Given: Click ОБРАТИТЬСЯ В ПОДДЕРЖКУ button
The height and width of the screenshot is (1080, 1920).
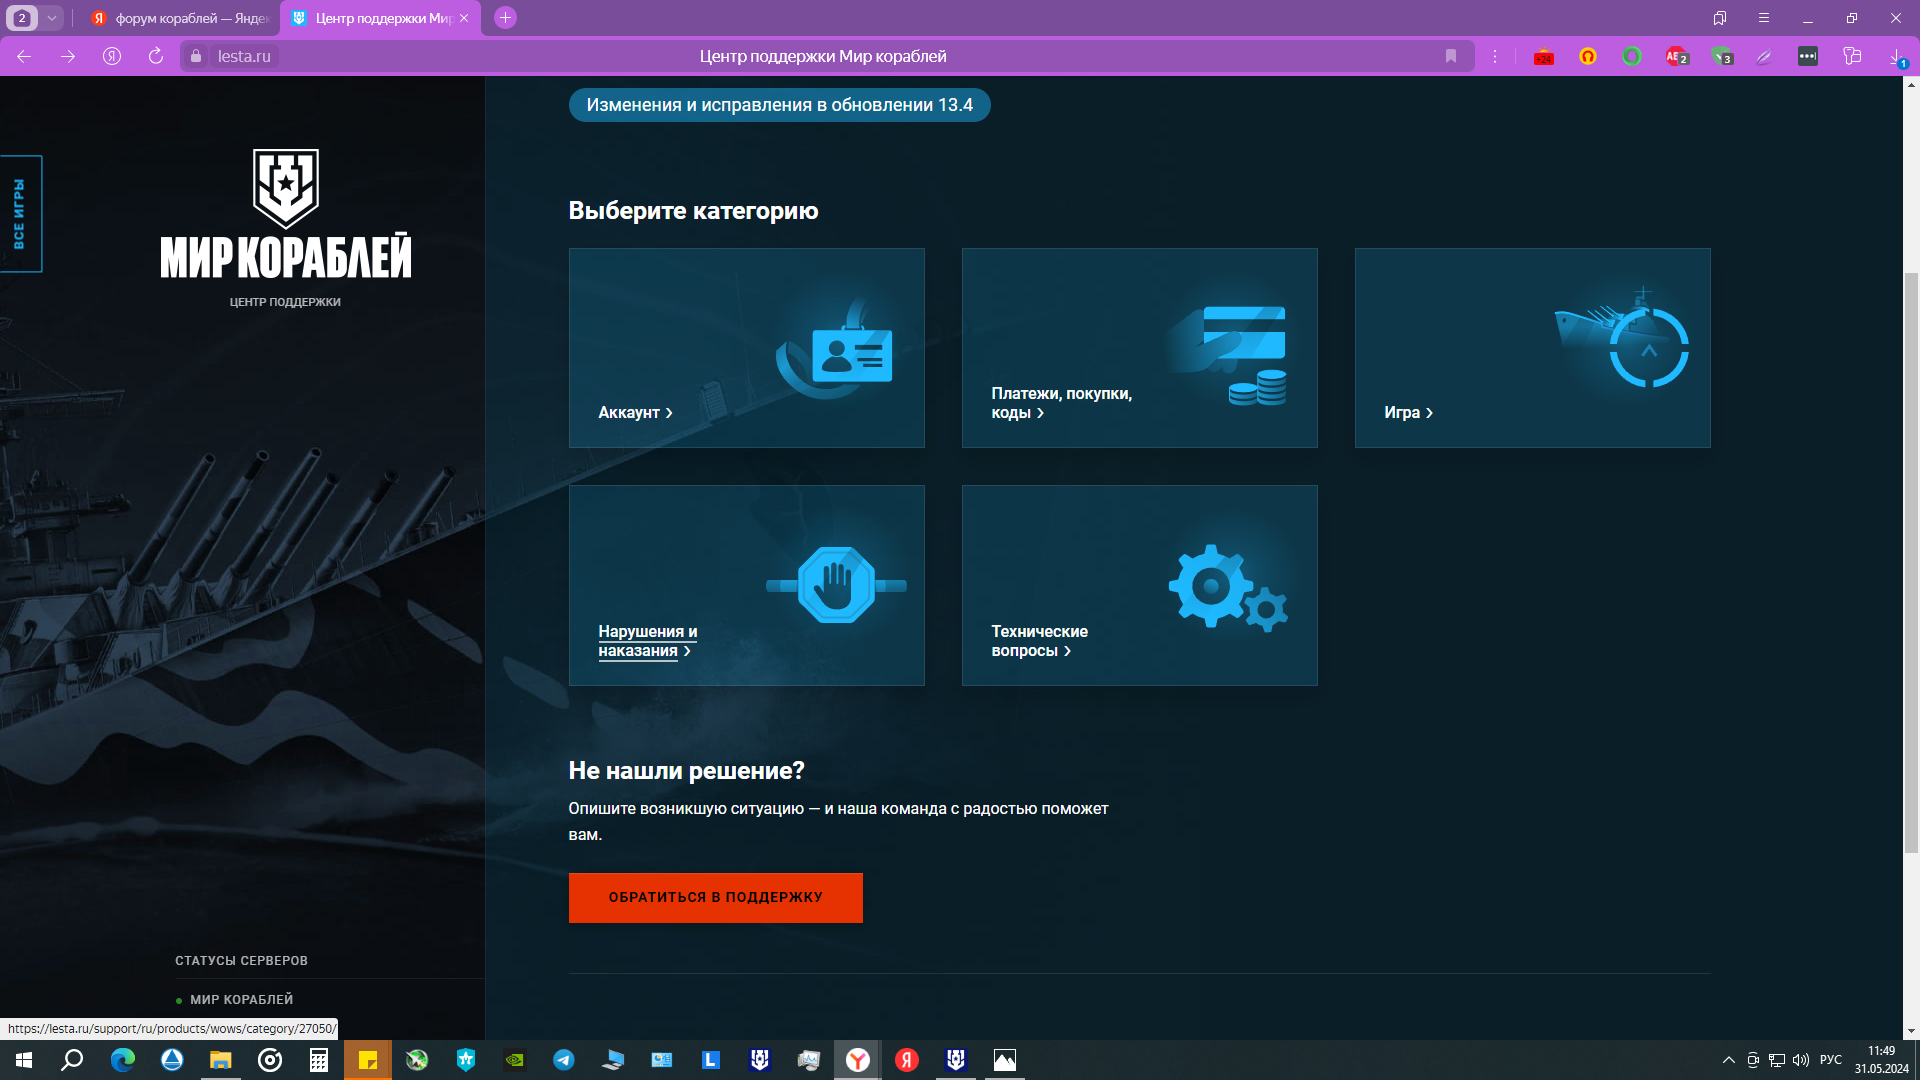Looking at the screenshot, I should coord(715,897).
